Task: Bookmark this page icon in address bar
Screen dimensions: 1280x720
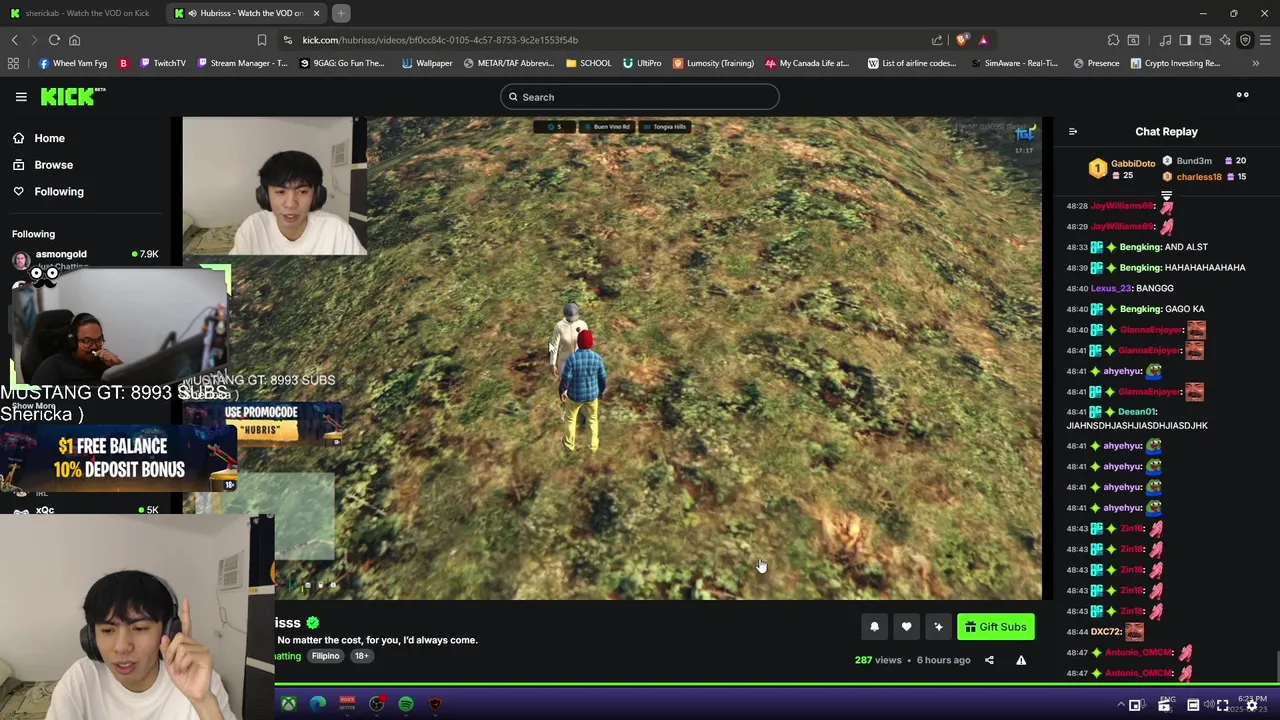Action: (262, 40)
